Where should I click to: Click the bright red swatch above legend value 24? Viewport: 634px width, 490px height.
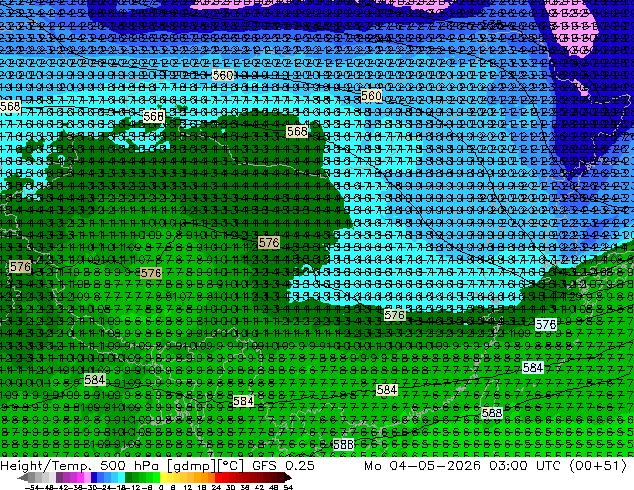218,477
